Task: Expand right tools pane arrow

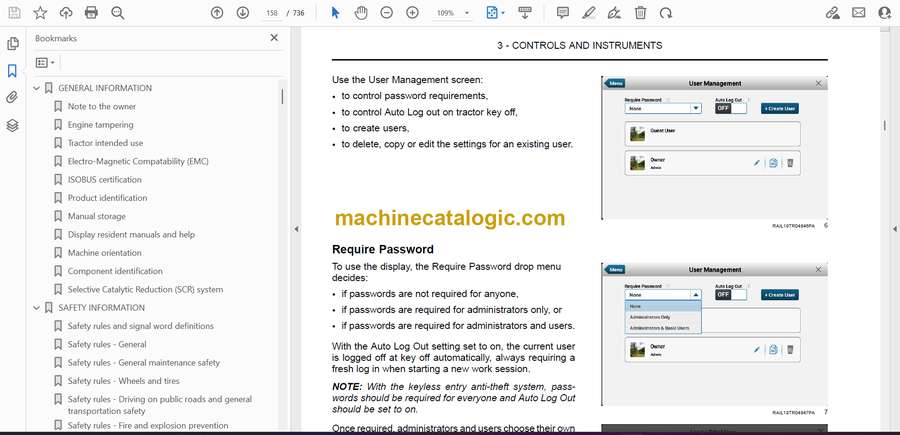Action: [x=894, y=229]
